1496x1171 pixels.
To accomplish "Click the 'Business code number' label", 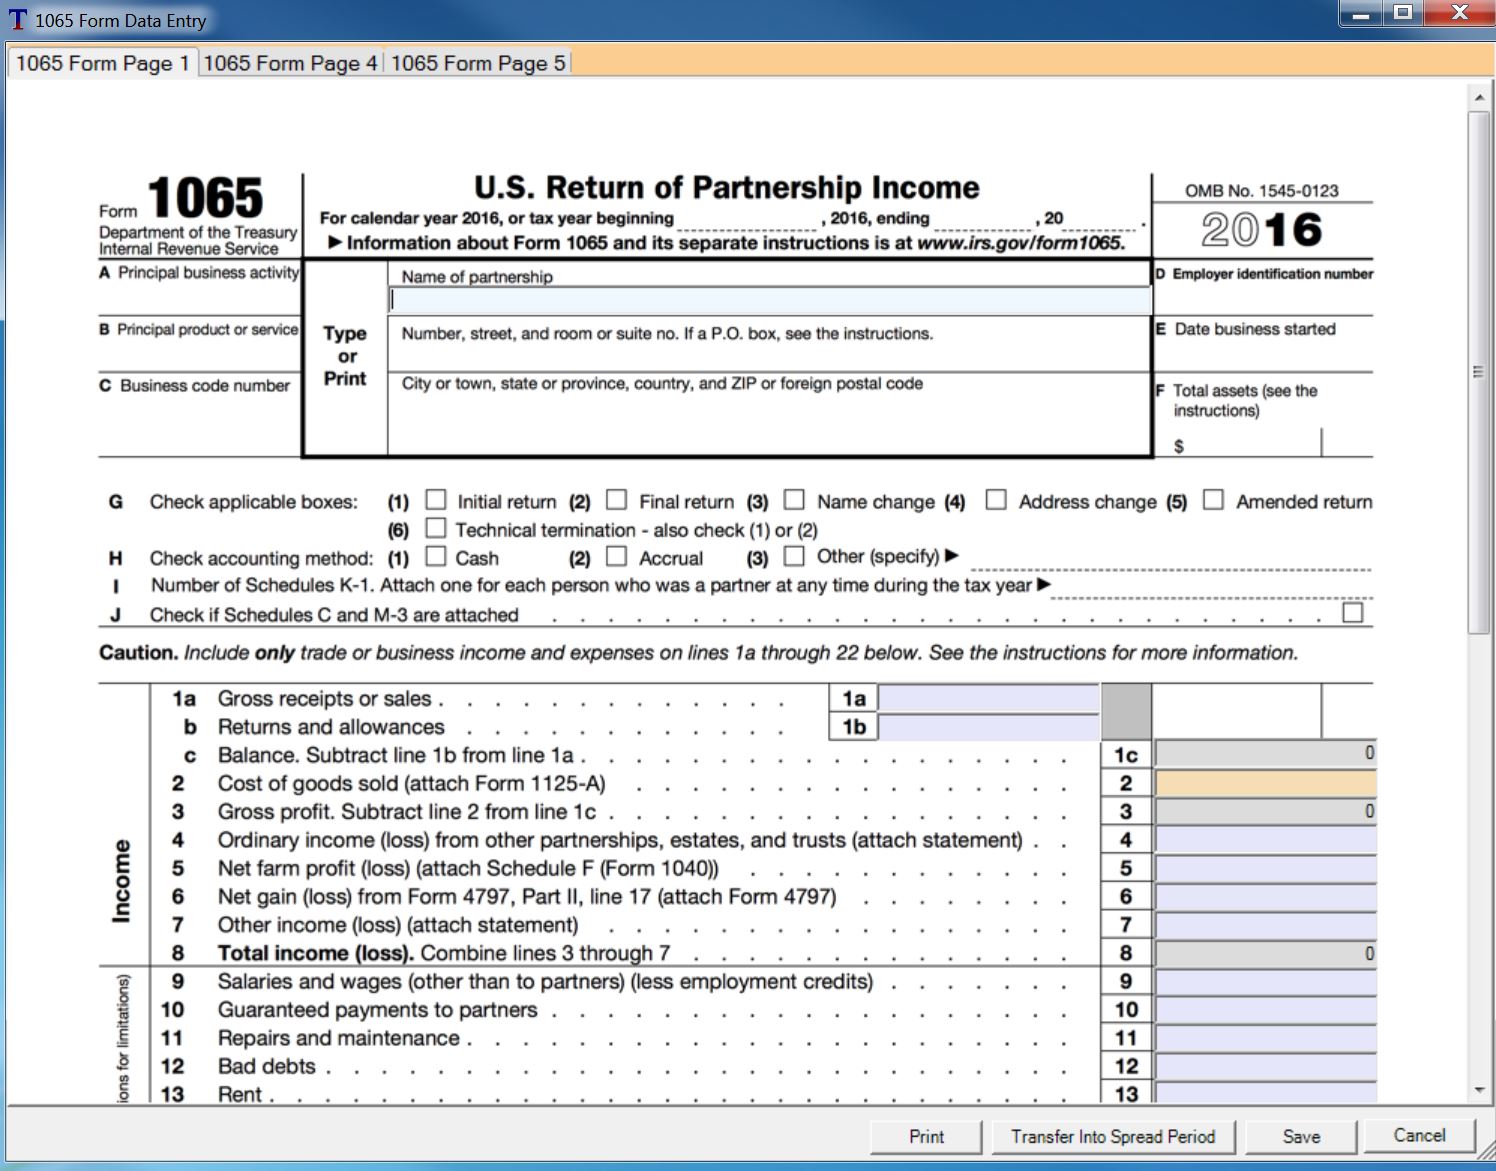I will point(205,385).
